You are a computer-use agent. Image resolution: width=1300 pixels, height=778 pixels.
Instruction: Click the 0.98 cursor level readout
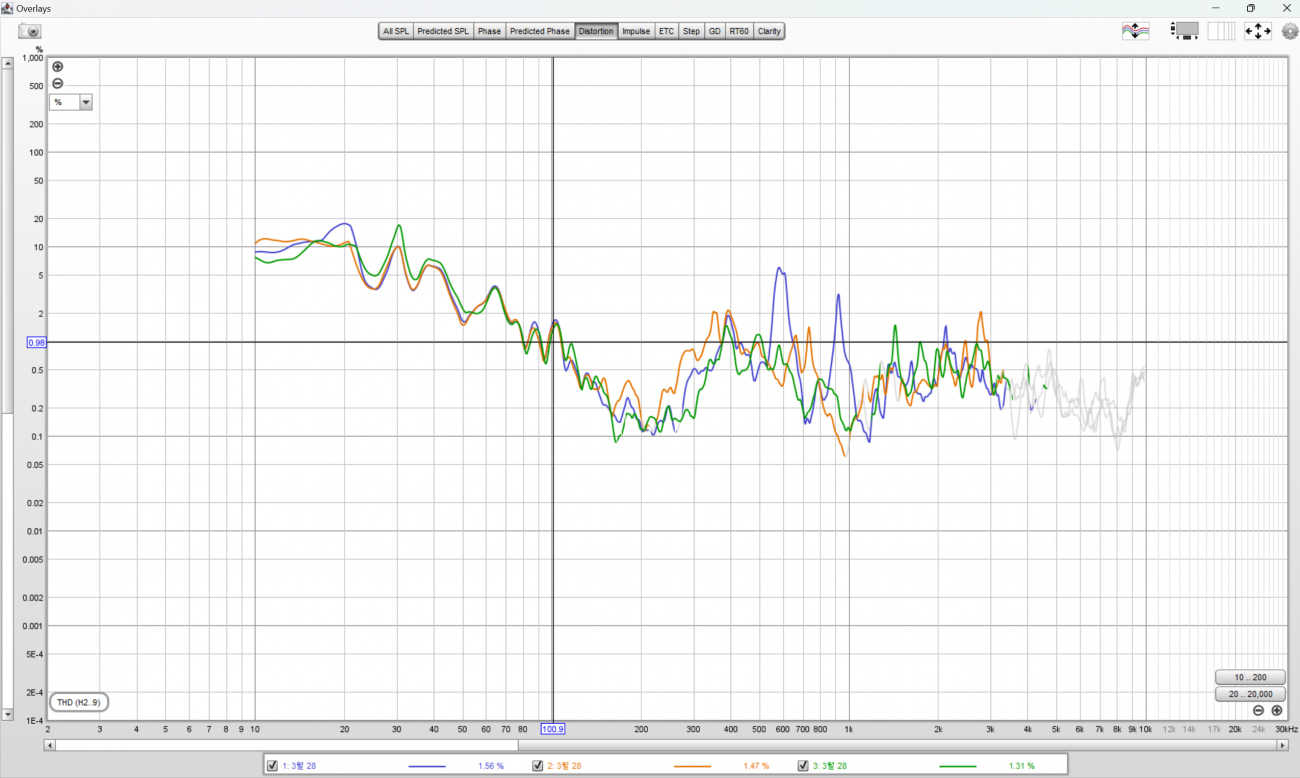pos(37,342)
